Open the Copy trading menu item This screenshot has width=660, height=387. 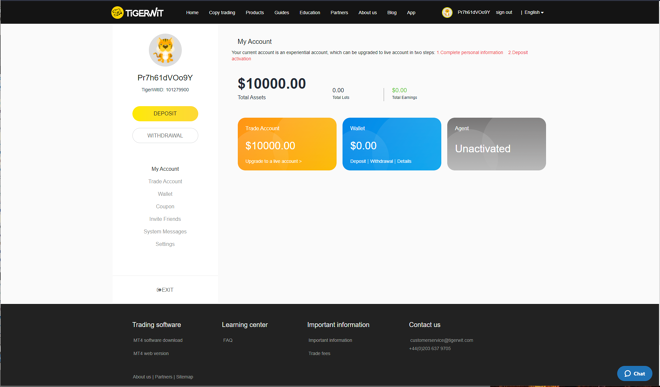click(x=222, y=13)
